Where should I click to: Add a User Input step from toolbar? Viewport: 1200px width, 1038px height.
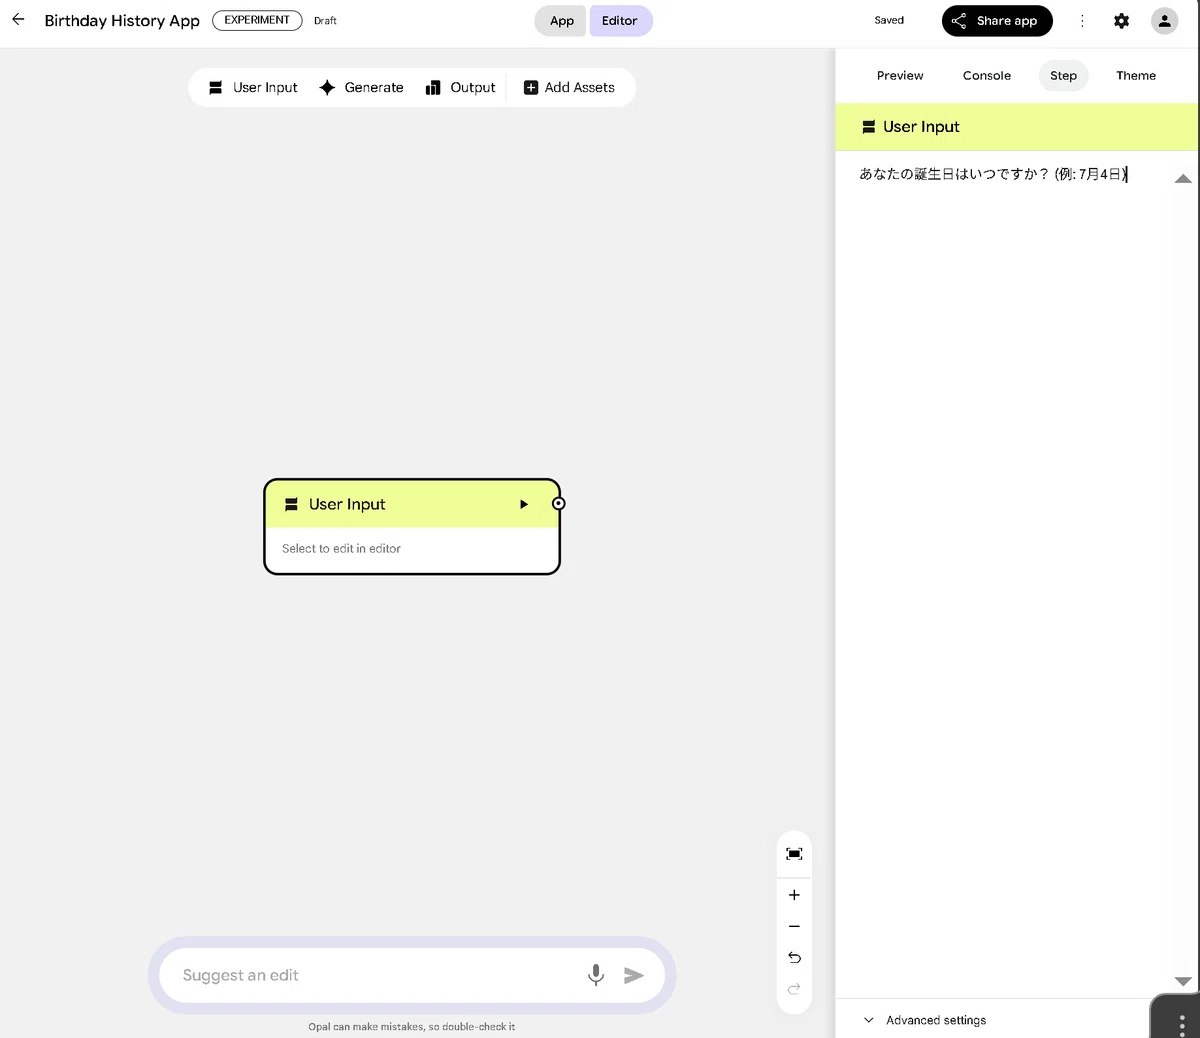253,88
